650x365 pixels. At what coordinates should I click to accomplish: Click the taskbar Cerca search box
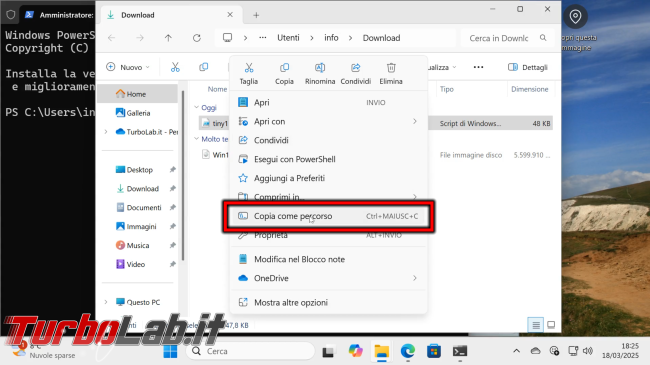250,351
